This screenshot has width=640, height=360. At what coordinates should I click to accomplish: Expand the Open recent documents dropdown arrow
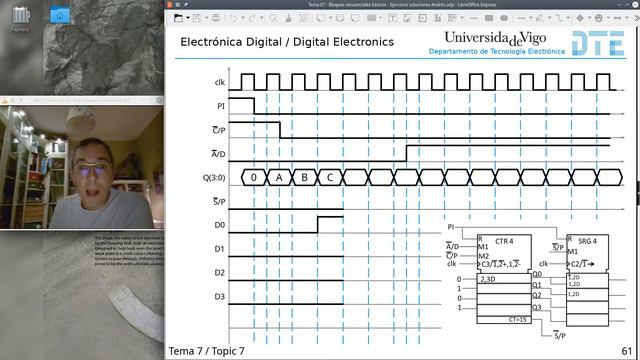click(188, 18)
